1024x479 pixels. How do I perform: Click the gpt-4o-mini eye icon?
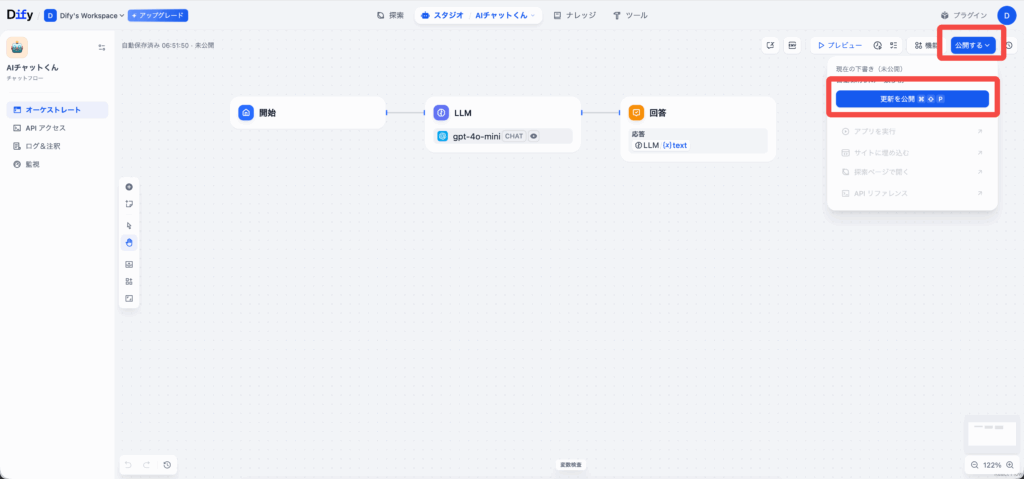534,136
